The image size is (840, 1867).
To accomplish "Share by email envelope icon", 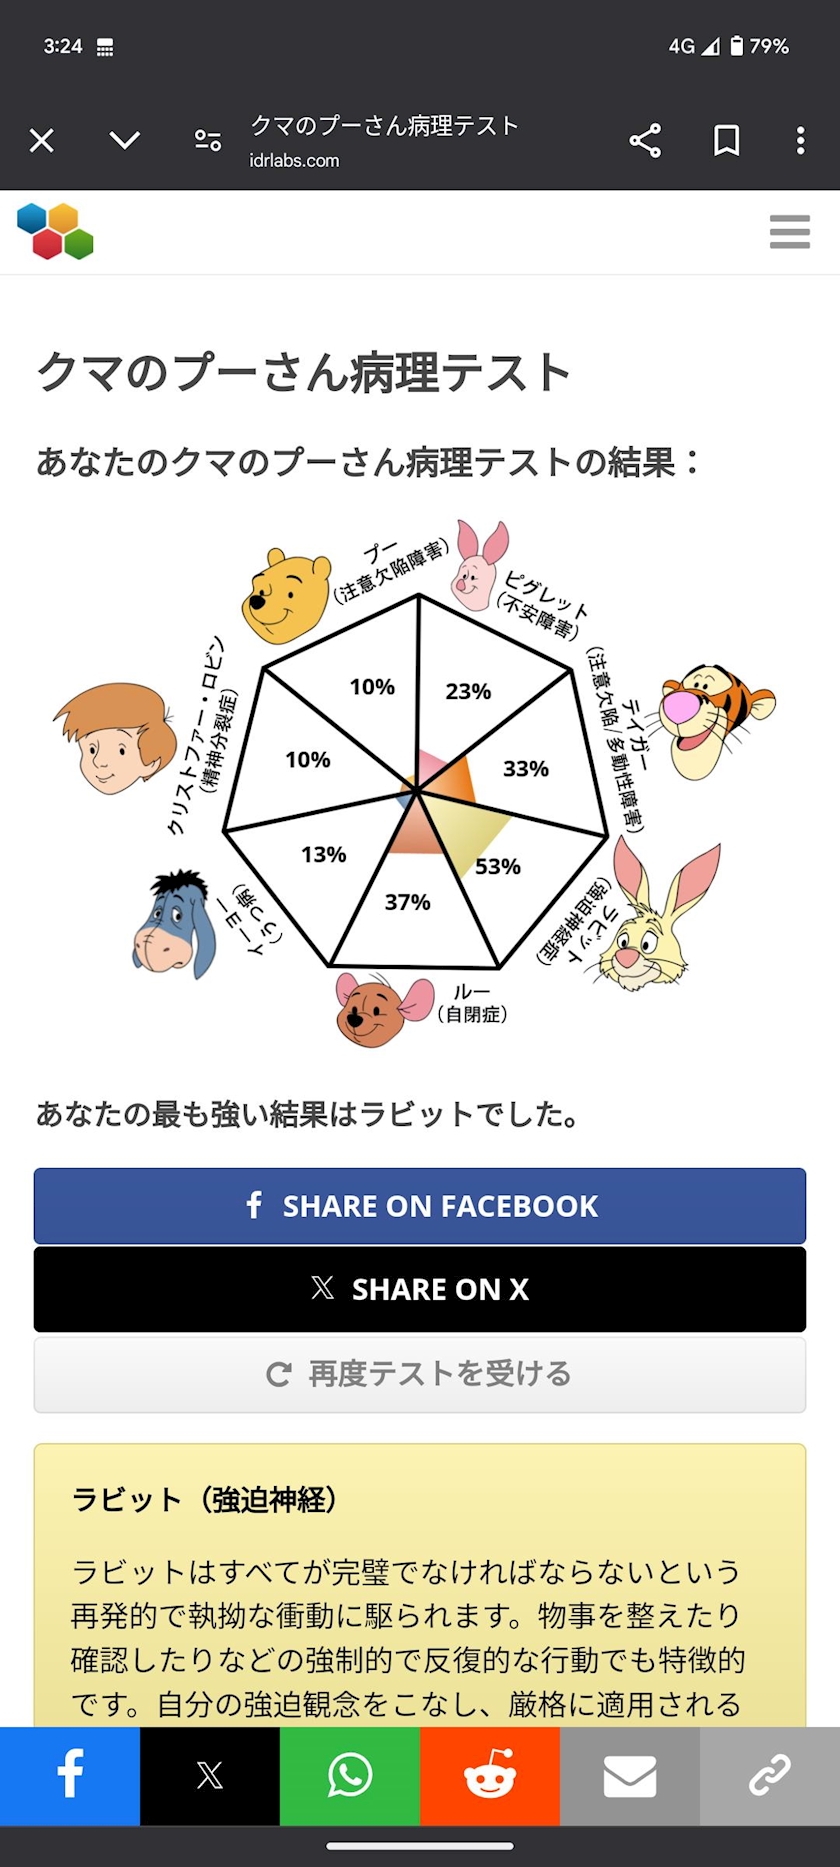I will pos(630,1775).
